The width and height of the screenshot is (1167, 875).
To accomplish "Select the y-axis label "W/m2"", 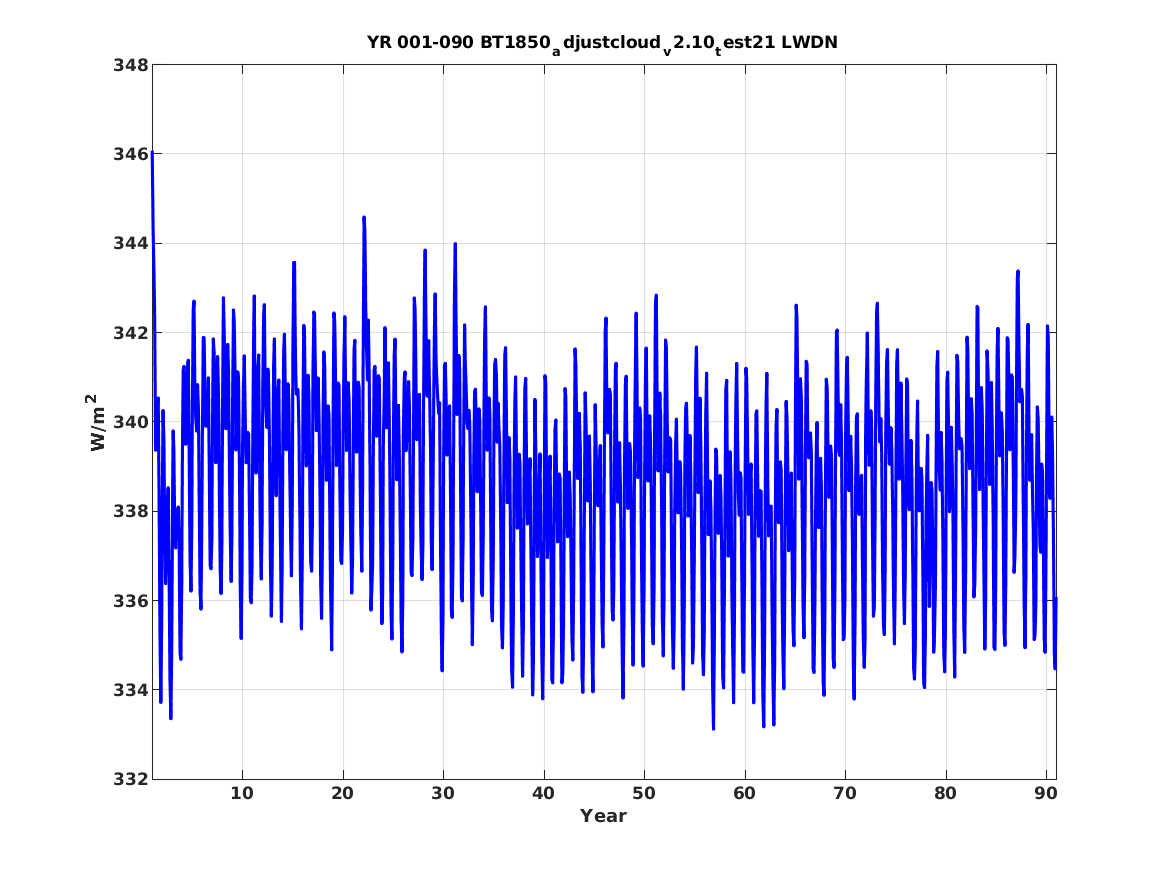I will click(95, 423).
